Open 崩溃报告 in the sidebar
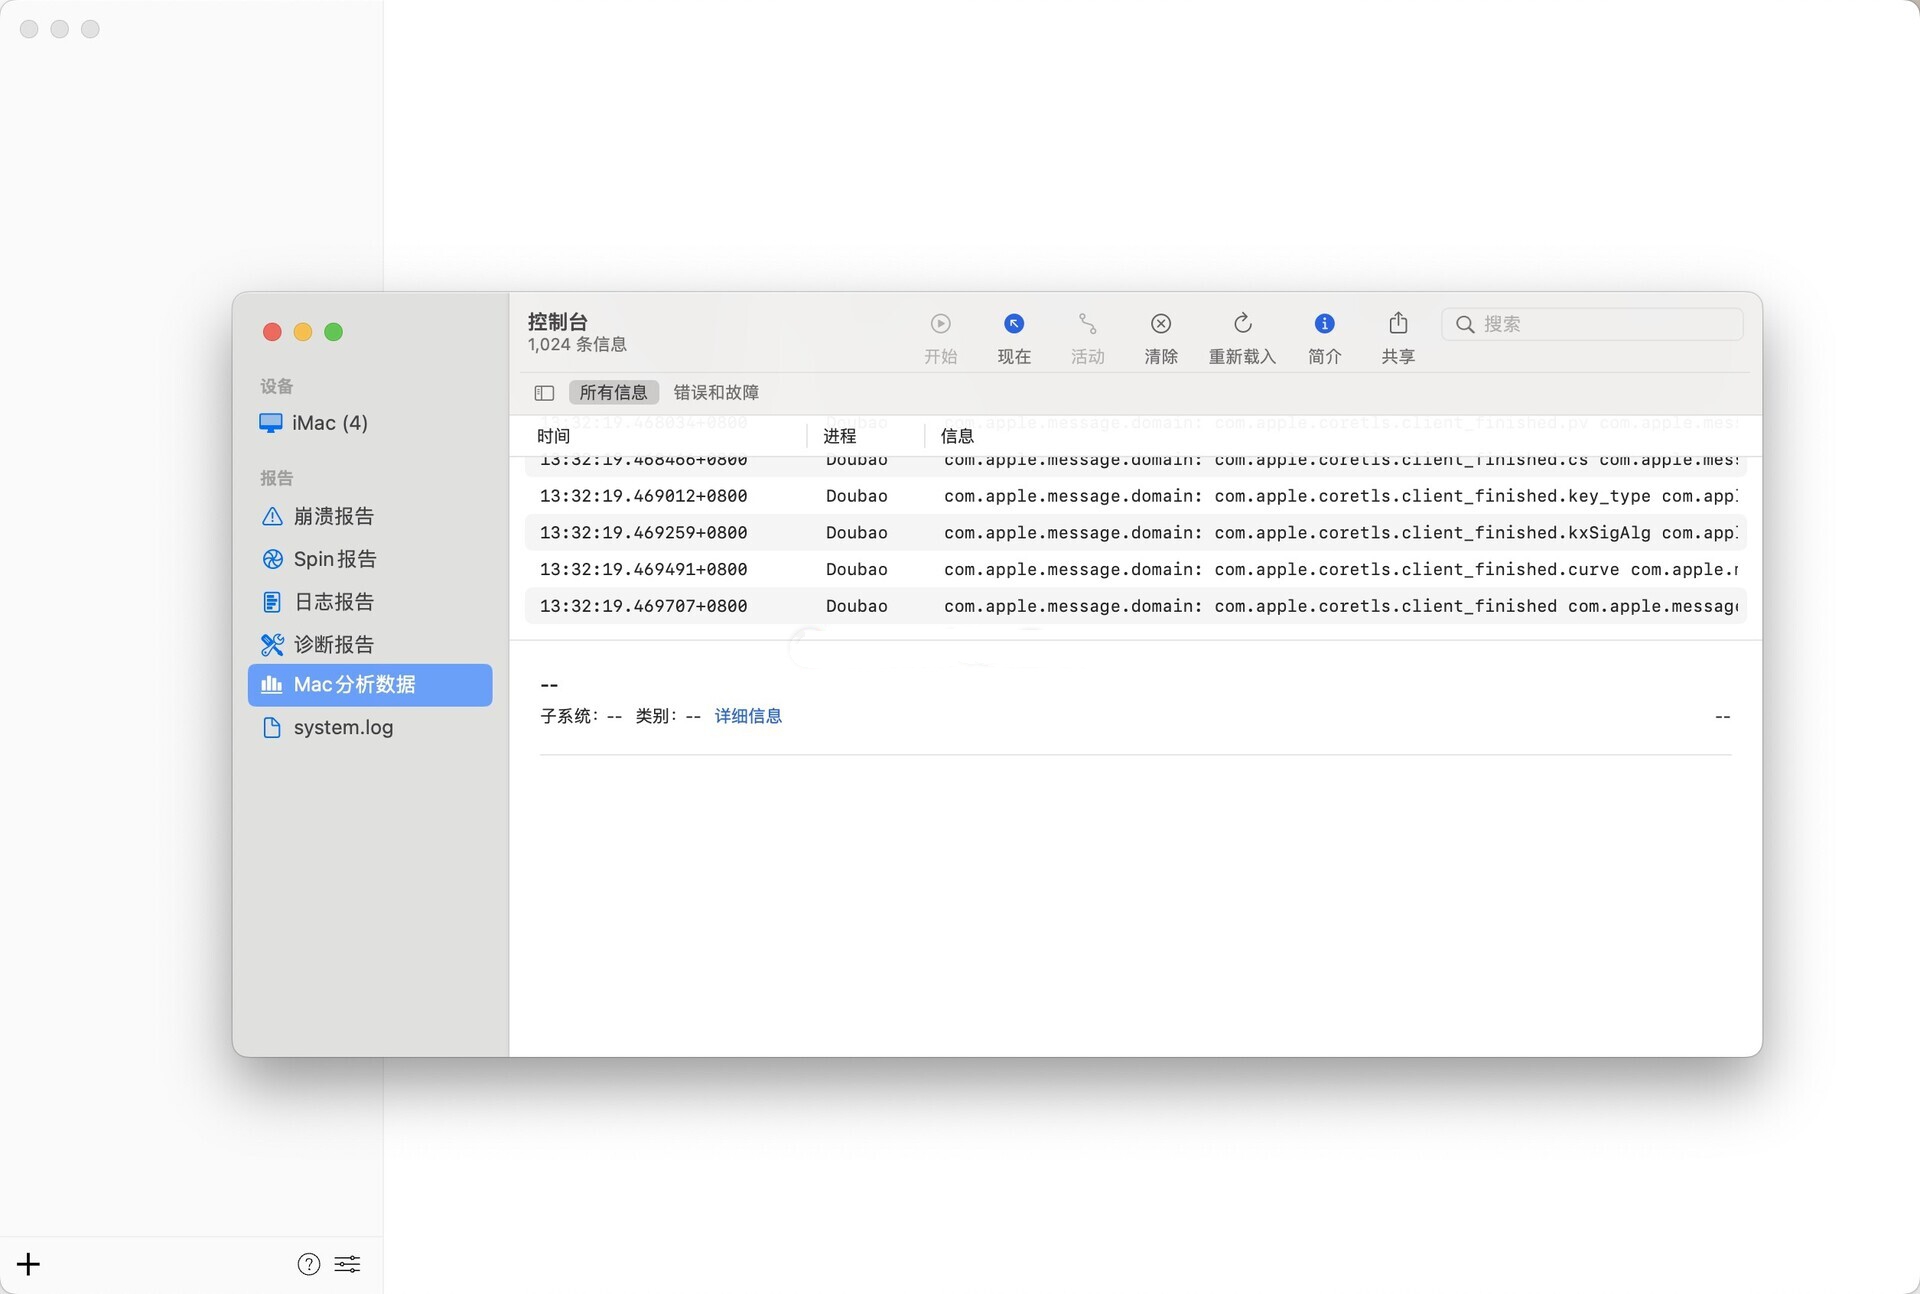The height and width of the screenshot is (1294, 1920). pos(370,516)
